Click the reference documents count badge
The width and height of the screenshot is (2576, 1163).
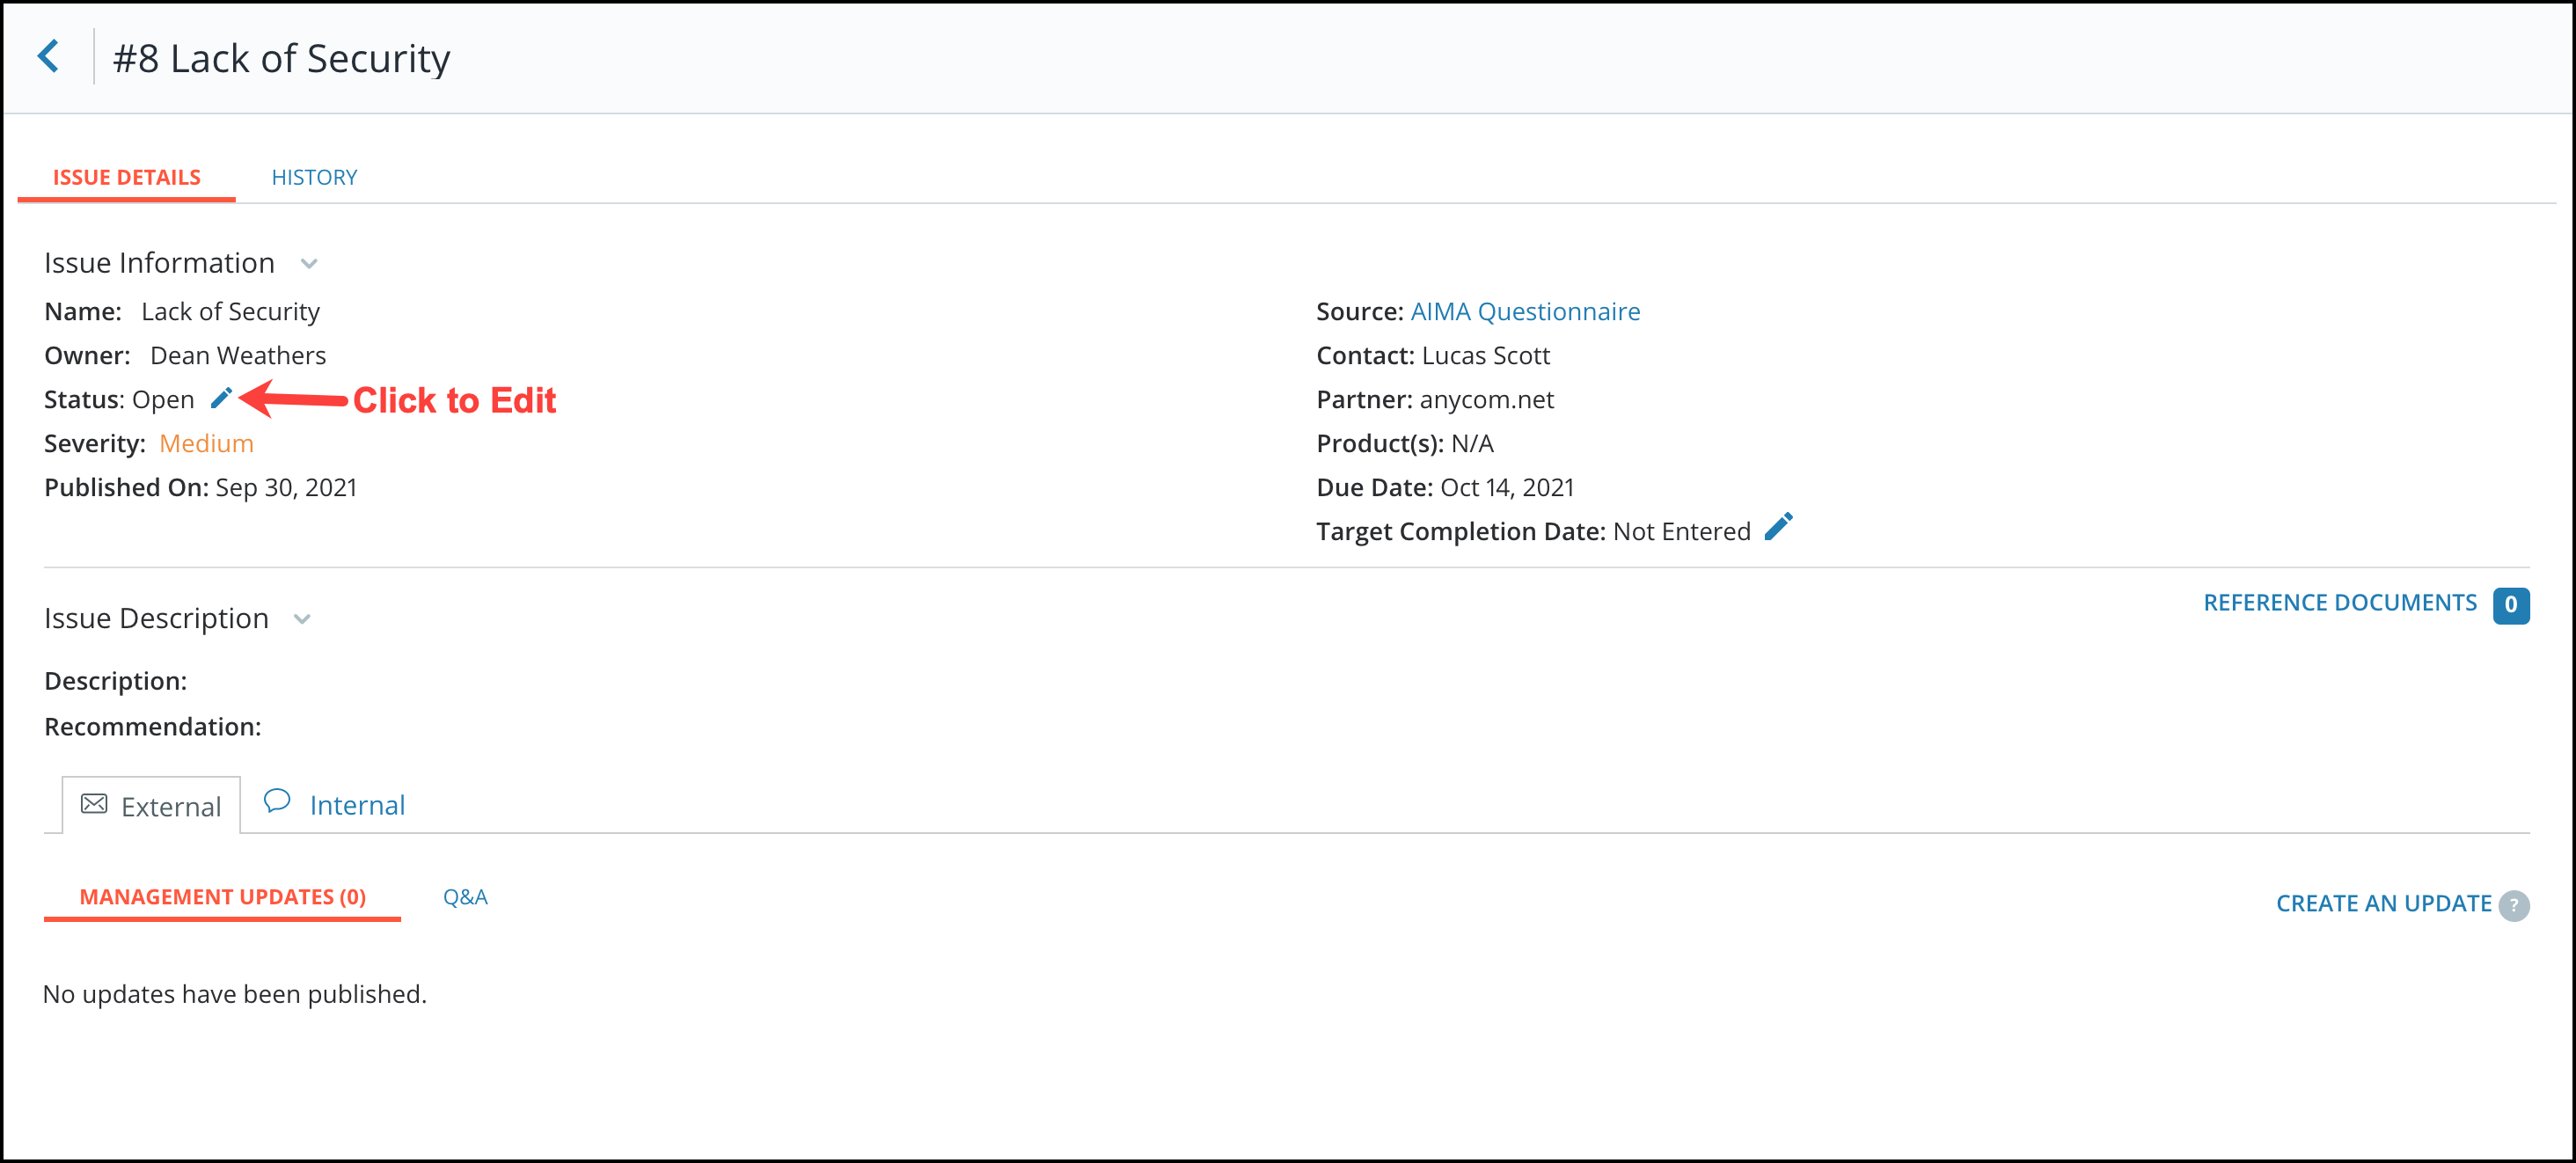tap(2511, 605)
